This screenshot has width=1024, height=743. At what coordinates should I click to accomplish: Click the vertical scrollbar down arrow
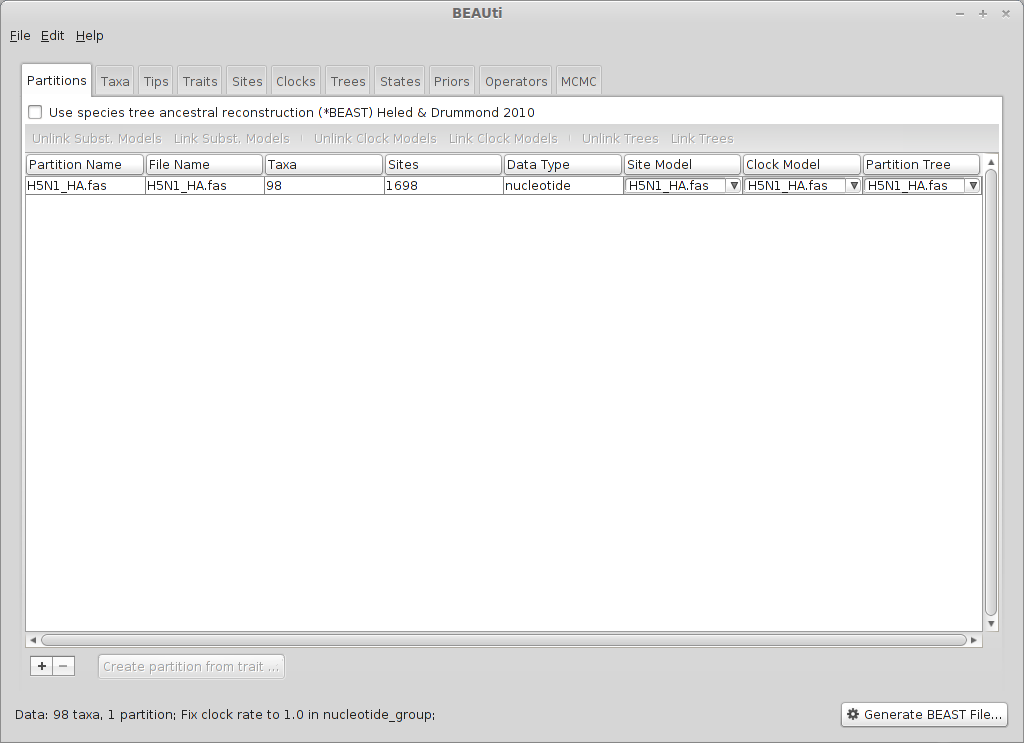point(991,624)
